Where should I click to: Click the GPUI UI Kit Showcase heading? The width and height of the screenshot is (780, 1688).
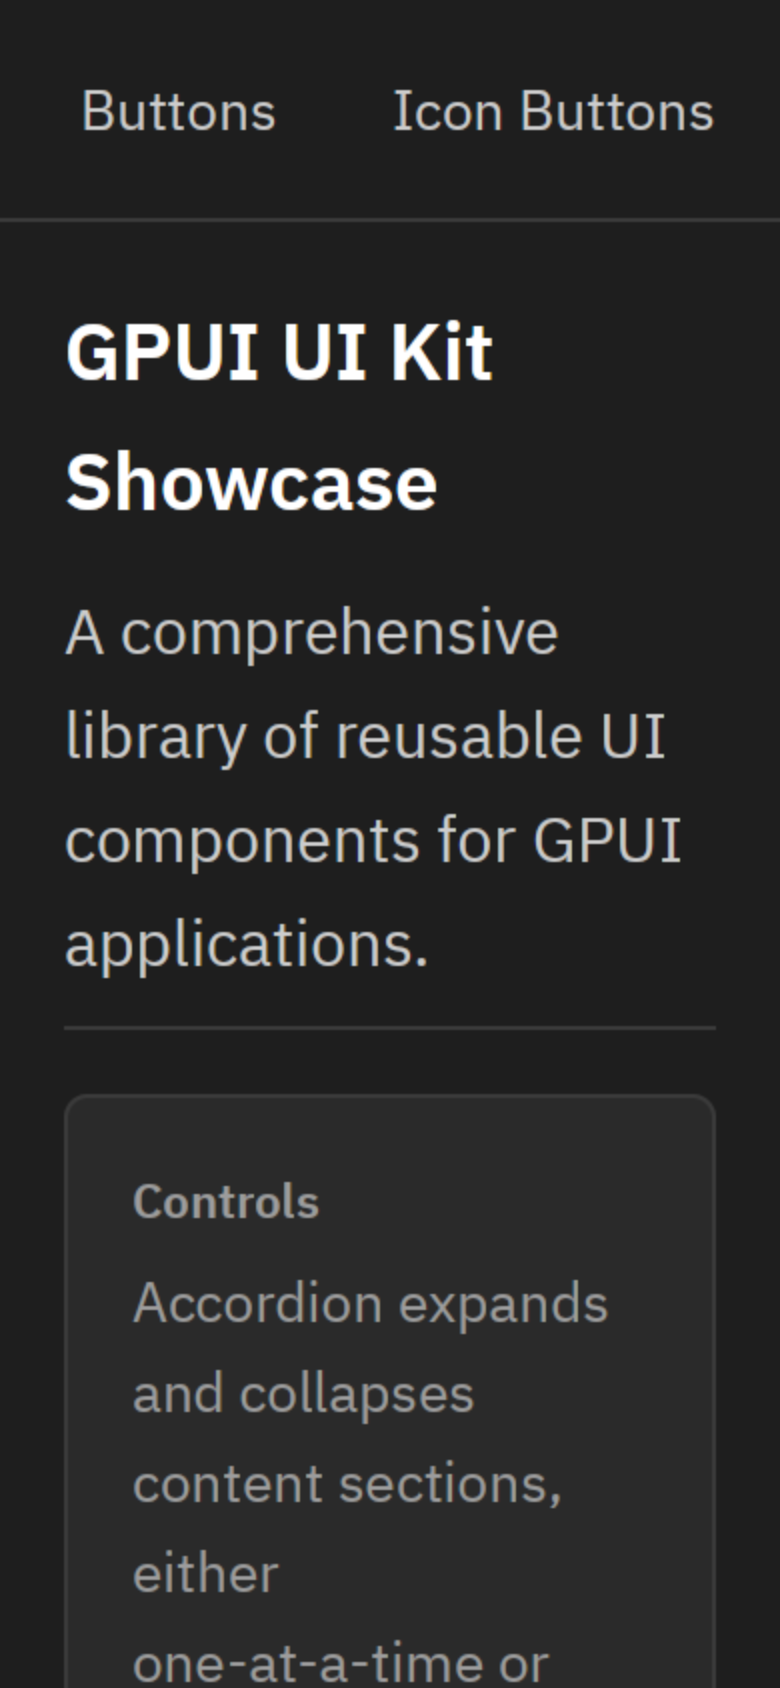(x=279, y=417)
